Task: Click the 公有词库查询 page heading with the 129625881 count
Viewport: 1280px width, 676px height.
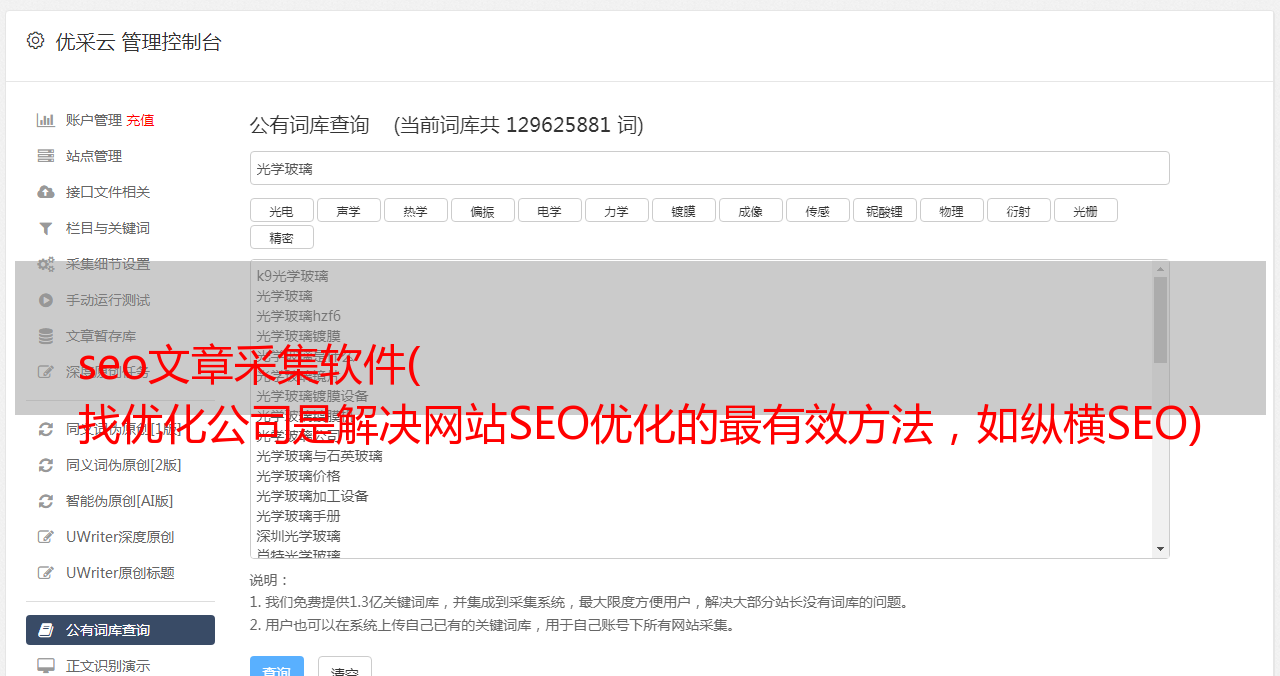Action: tap(447, 125)
